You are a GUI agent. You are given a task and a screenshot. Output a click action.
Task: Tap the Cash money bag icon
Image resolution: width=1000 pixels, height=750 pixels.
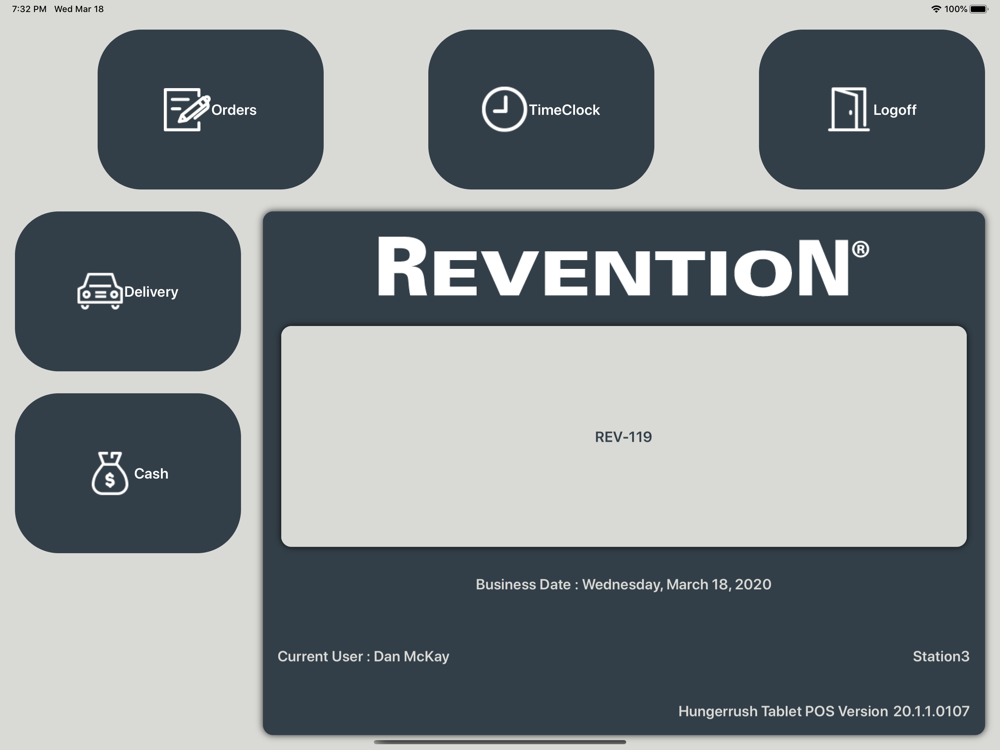click(x=110, y=473)
